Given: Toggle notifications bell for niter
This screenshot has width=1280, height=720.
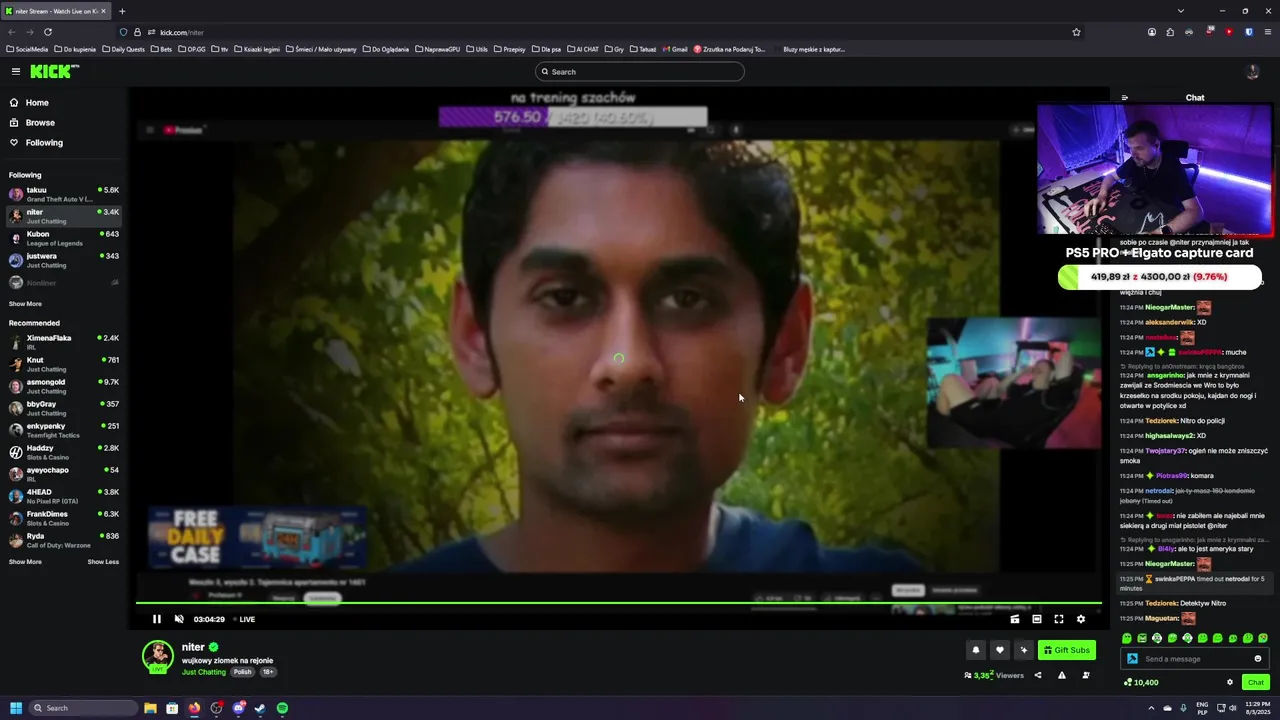Looking at the screenshot, I should click(976, 650).
